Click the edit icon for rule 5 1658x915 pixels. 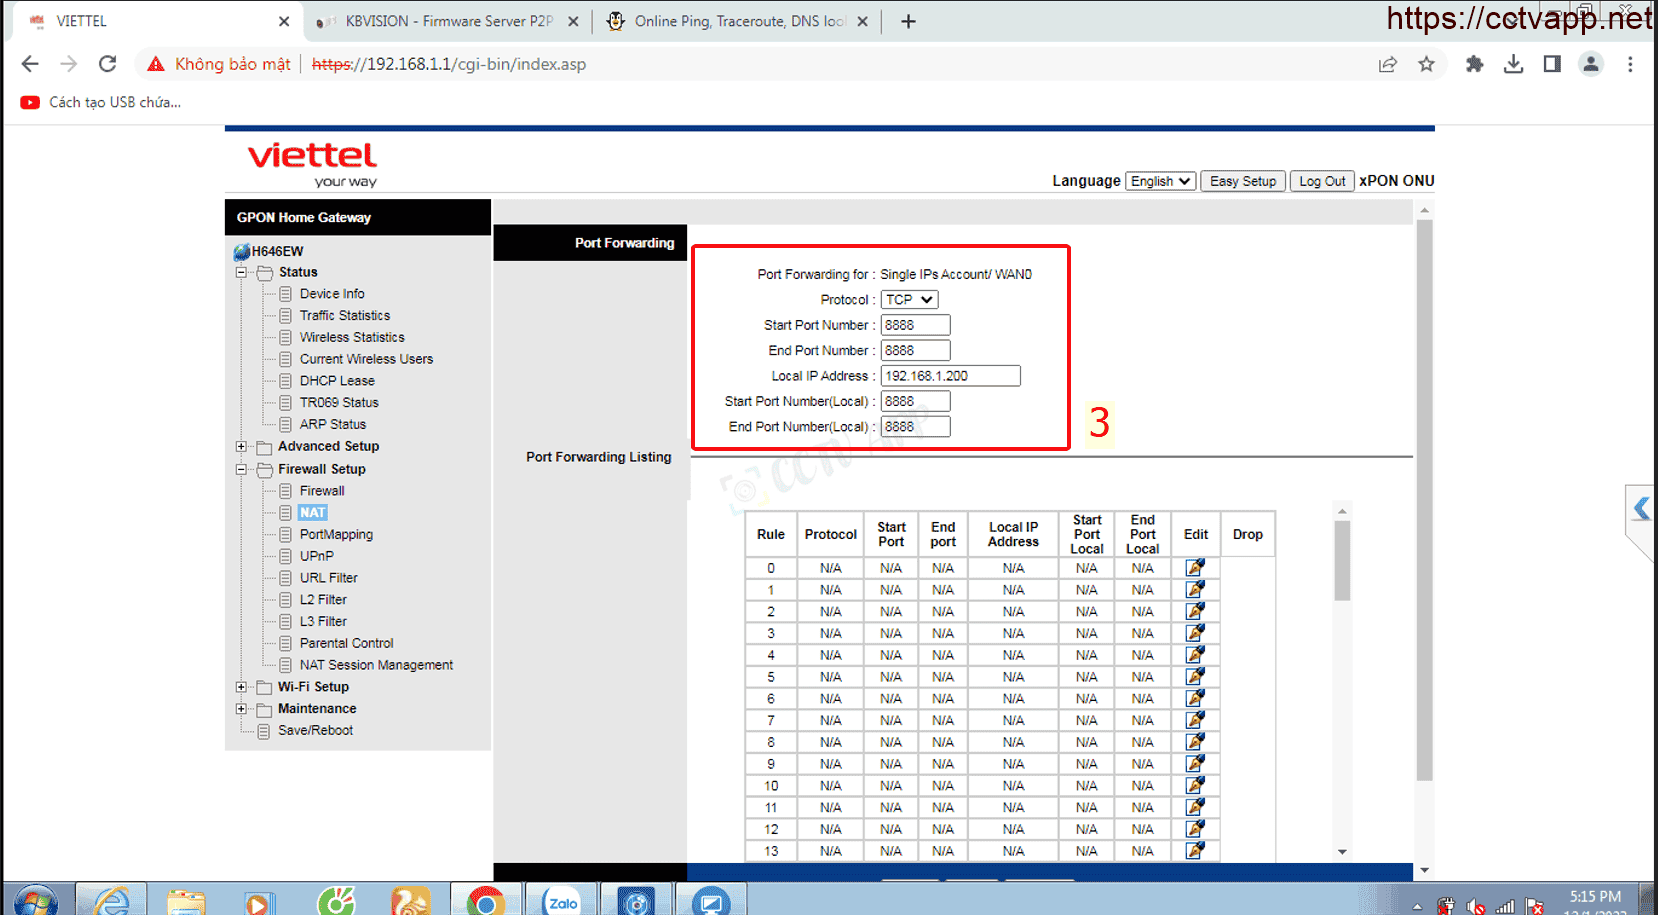click(x=1195, y=677)
